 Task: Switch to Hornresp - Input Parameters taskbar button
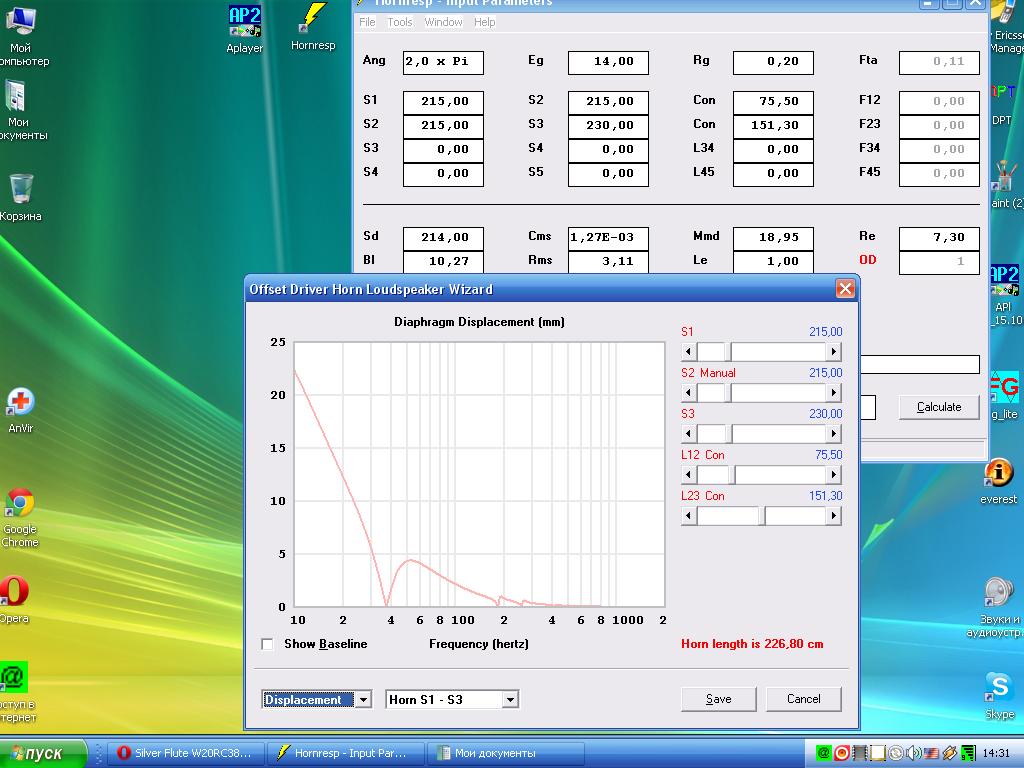[345, 753]
